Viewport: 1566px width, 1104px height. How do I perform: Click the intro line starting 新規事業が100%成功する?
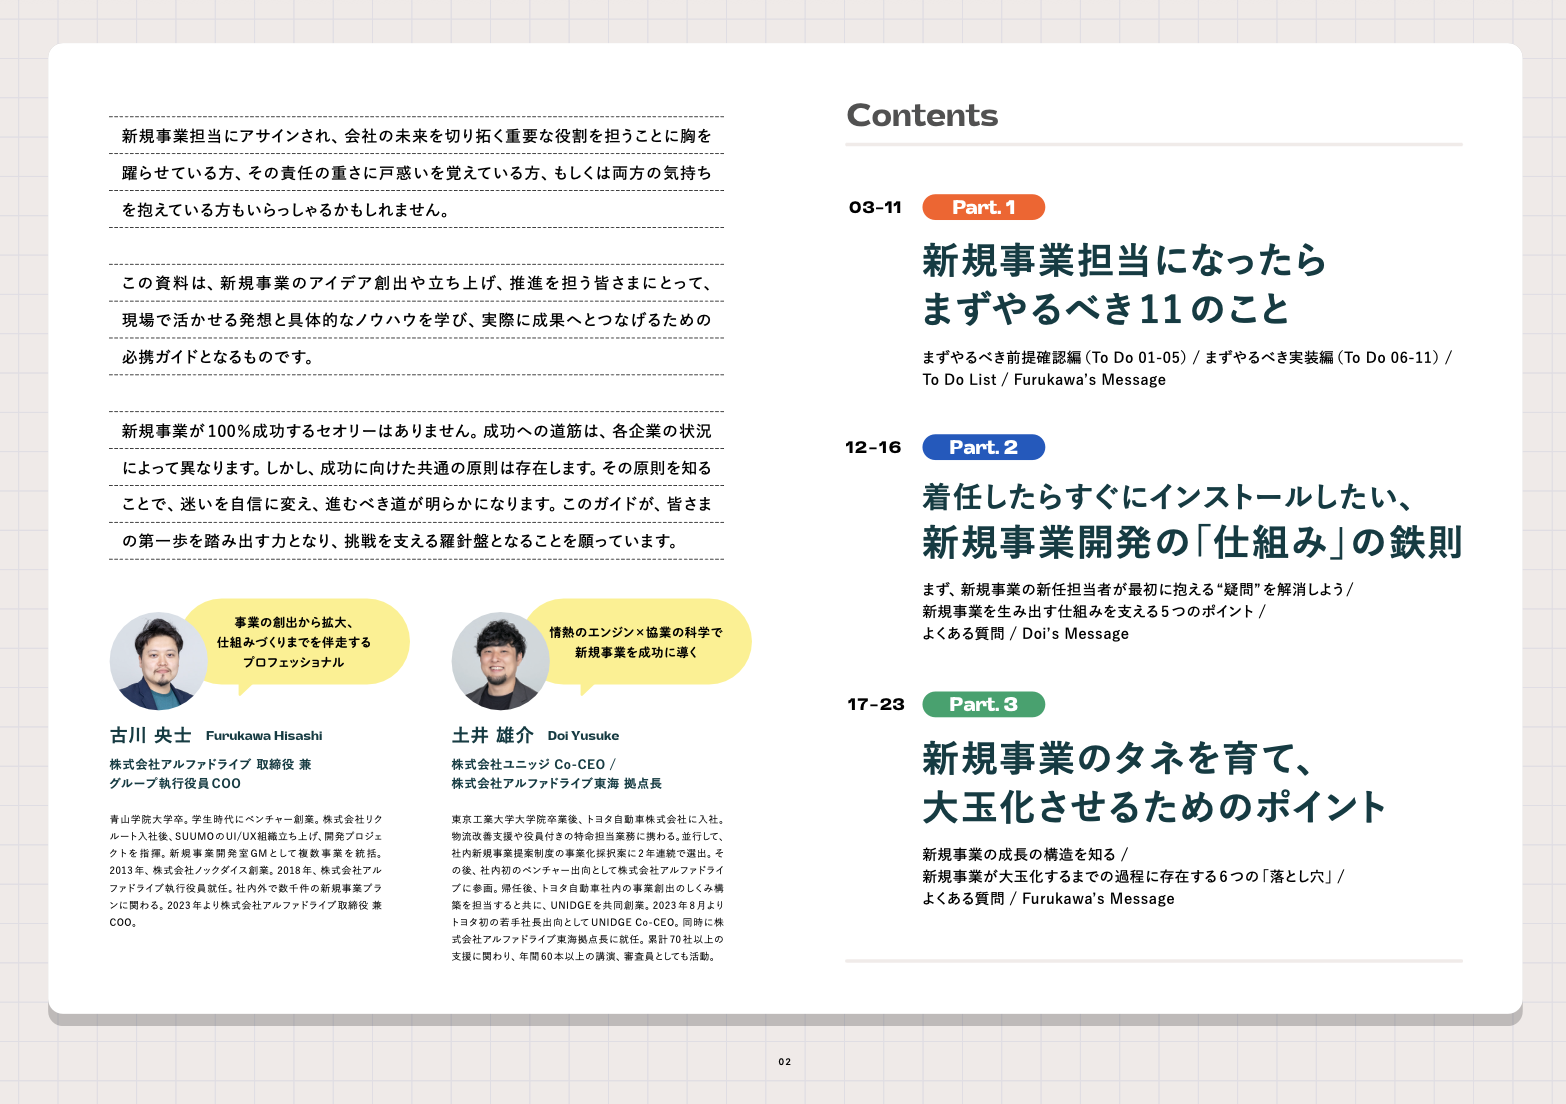[x=416, y=431]
